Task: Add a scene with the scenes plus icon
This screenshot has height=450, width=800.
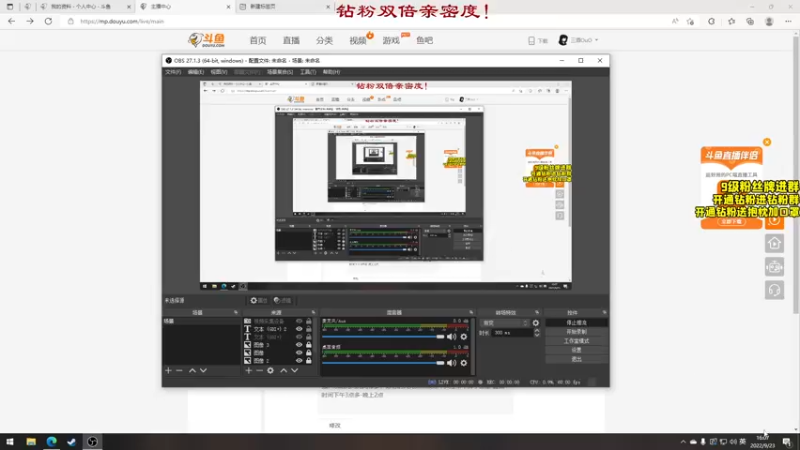Action: coord(168,370)
